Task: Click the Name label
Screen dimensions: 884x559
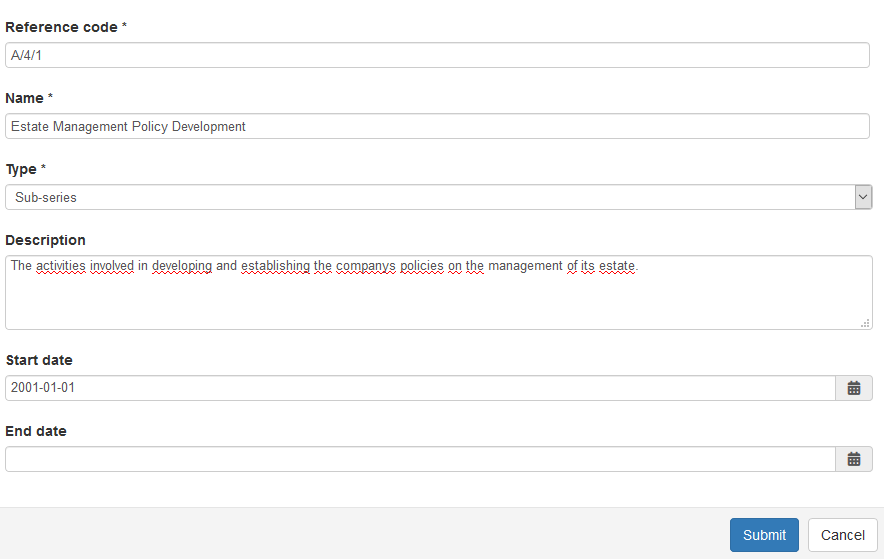Action: [24, 98]
